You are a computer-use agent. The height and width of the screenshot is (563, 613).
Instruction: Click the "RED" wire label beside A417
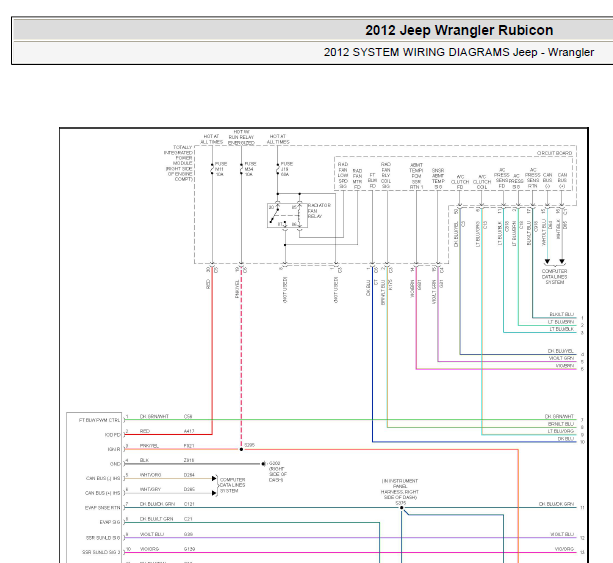(145, 431)
